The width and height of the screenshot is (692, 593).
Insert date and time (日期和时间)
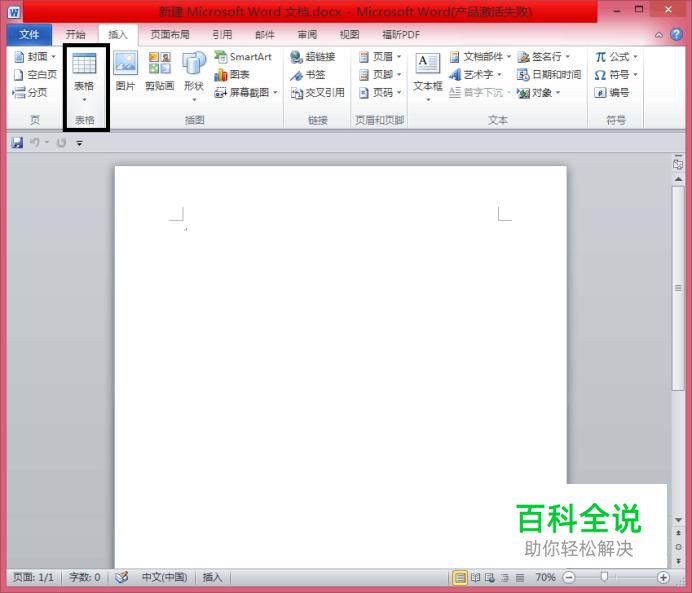coord(549,75)
